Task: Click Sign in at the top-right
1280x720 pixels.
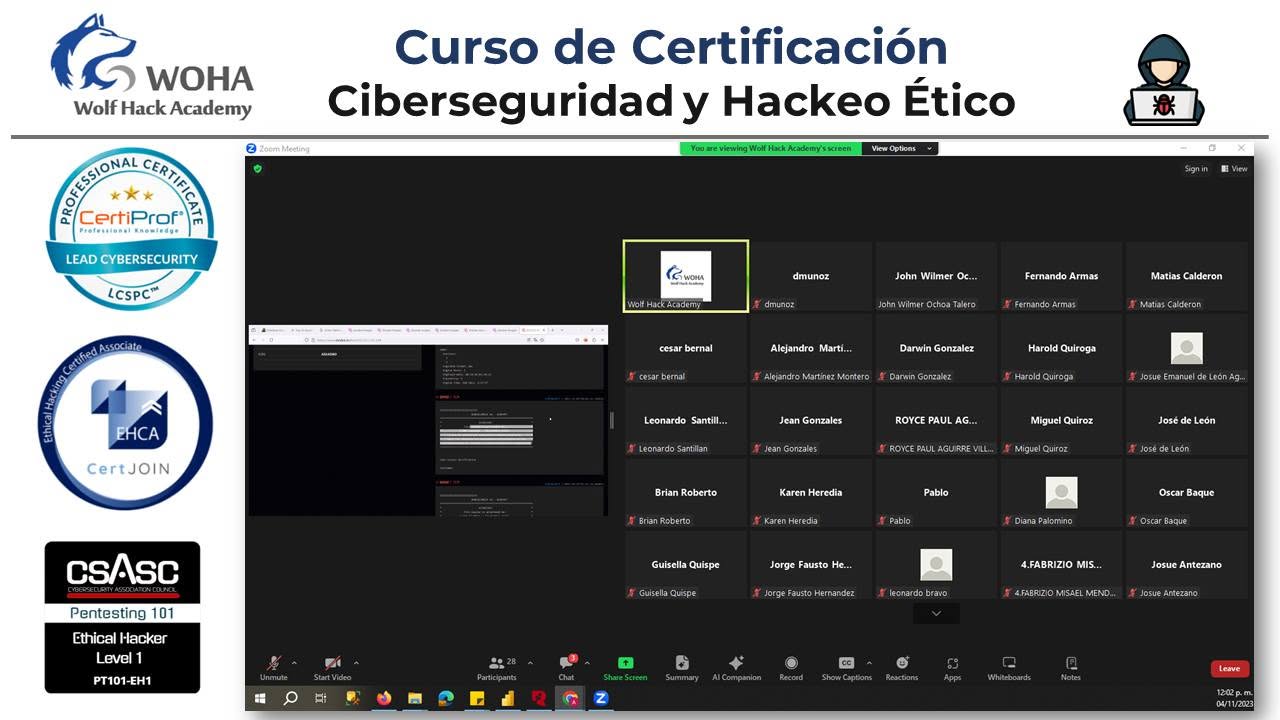Action: pos(1196,169)
